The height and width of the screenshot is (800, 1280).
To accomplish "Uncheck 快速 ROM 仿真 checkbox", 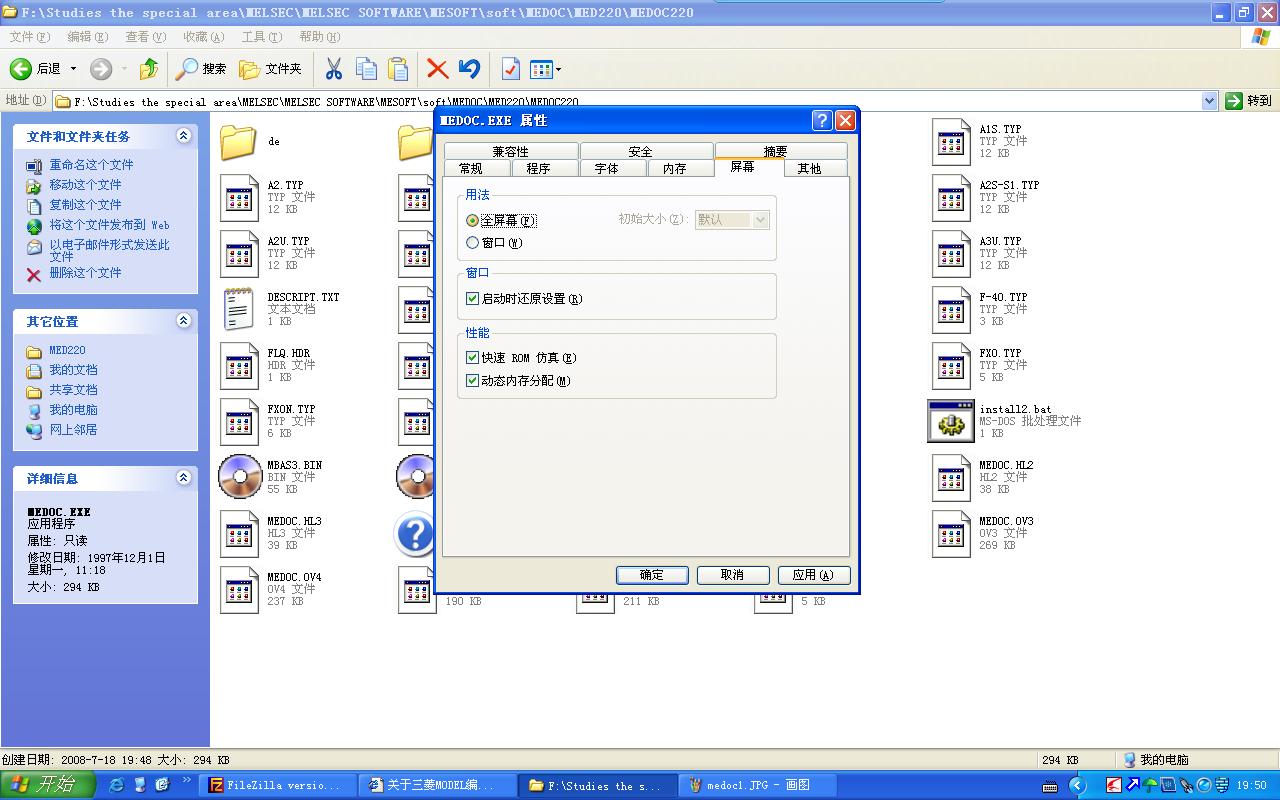I will 473,358.
